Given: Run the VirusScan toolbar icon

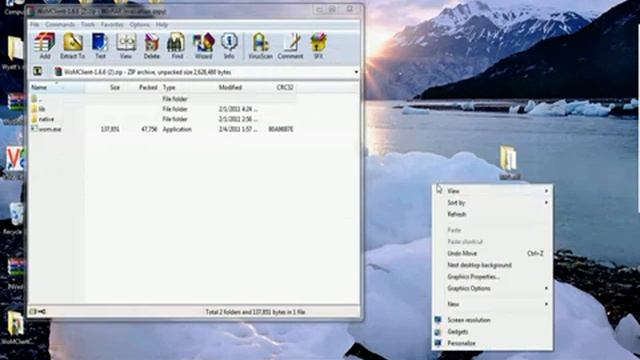Looking at the screenshot, I should (260, 46).
